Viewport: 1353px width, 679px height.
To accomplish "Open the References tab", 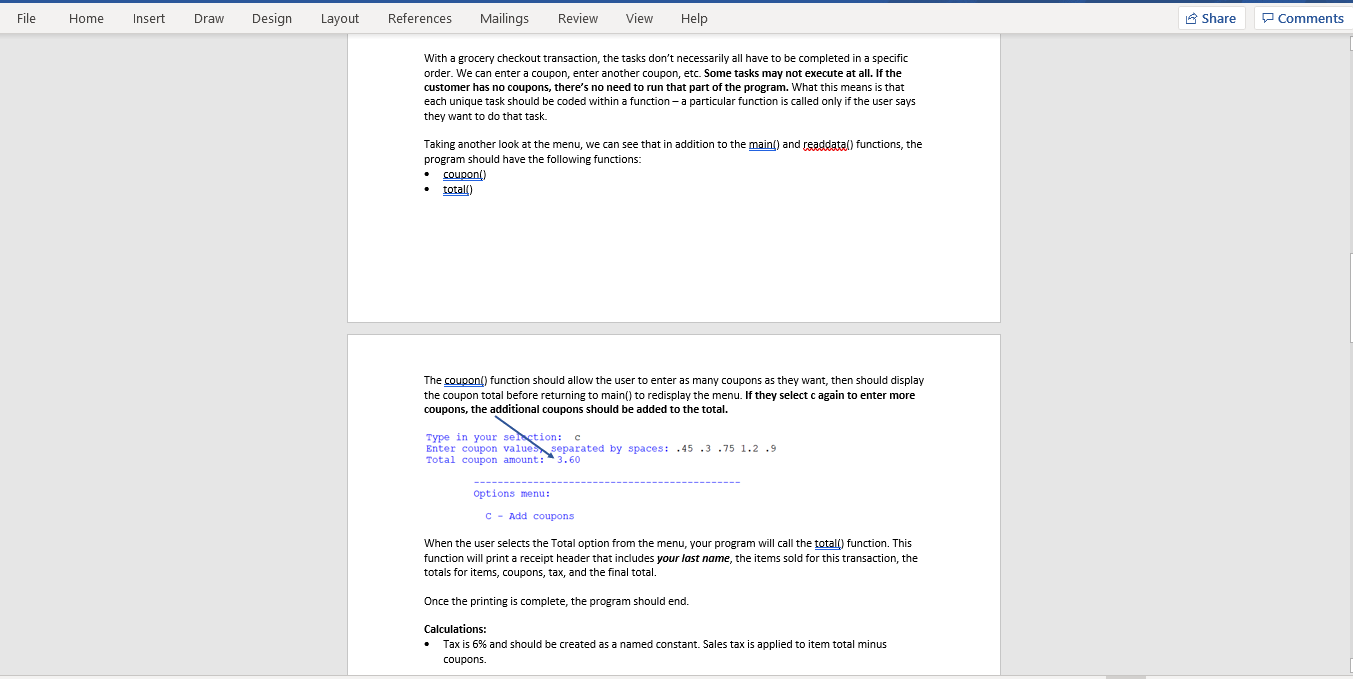I will [x=419, y=18].
